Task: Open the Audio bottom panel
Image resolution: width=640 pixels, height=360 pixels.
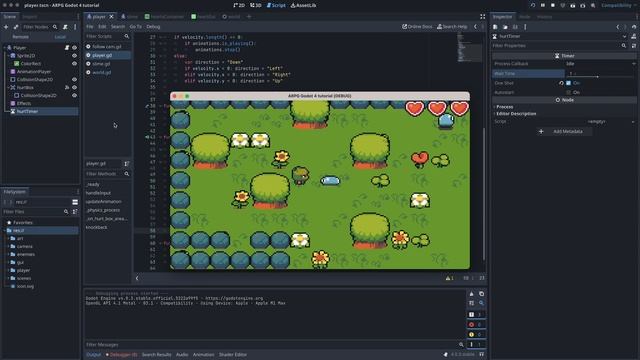Action: [x=182, y=355]
